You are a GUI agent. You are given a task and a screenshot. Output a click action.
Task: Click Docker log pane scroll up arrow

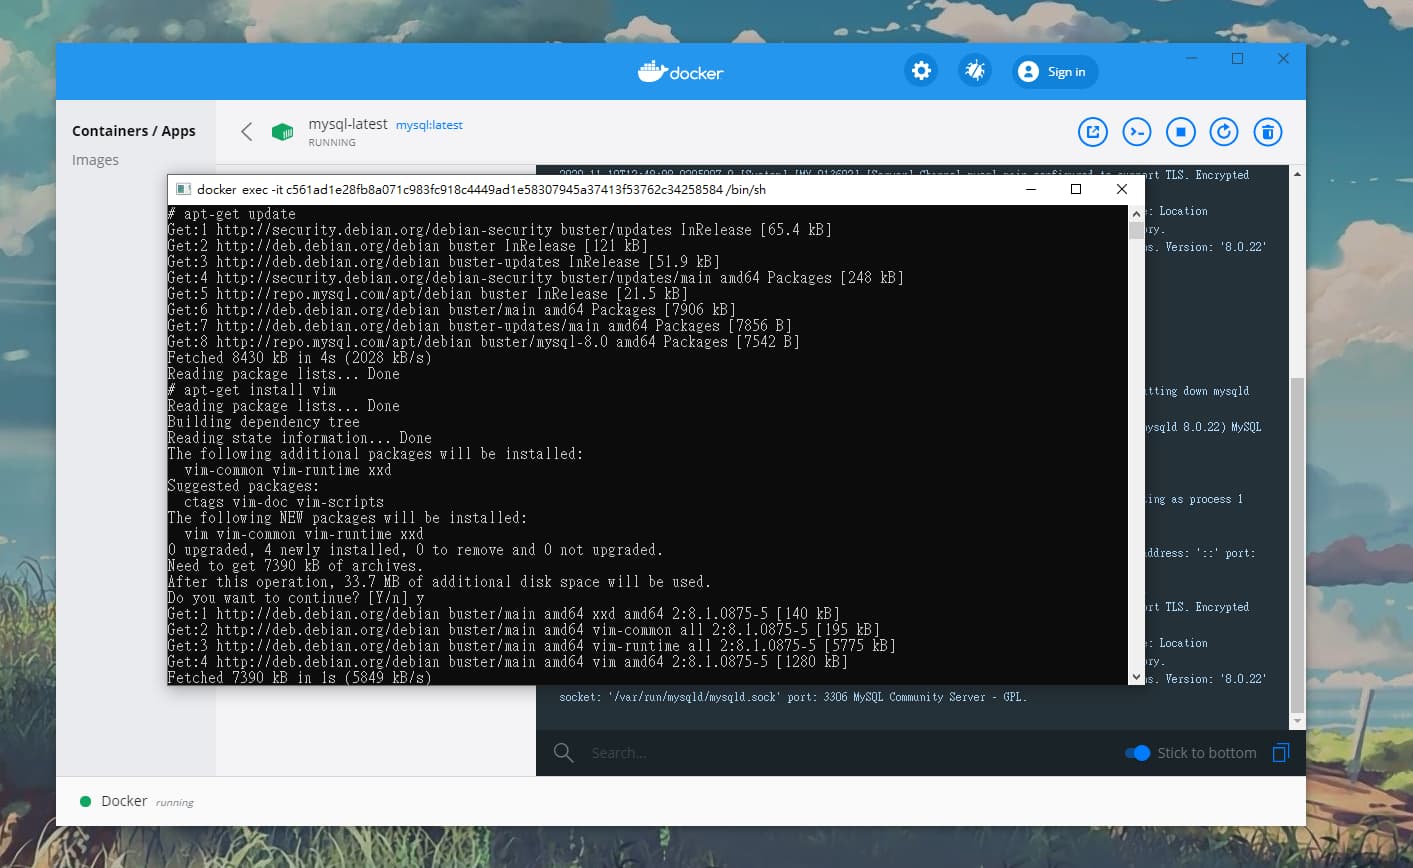click(1298, 174)
